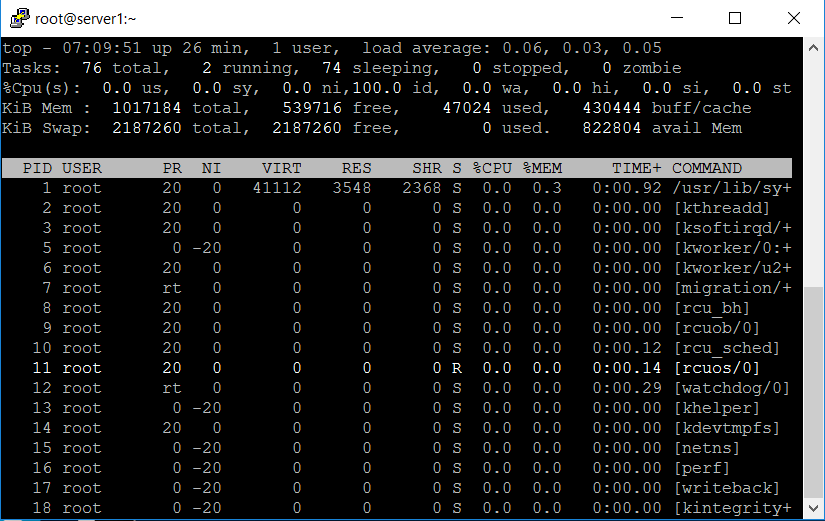This screenshot has height=521, width=825.
Task: Click the 41112 VIRT value
Action: (x=277, y=188)
